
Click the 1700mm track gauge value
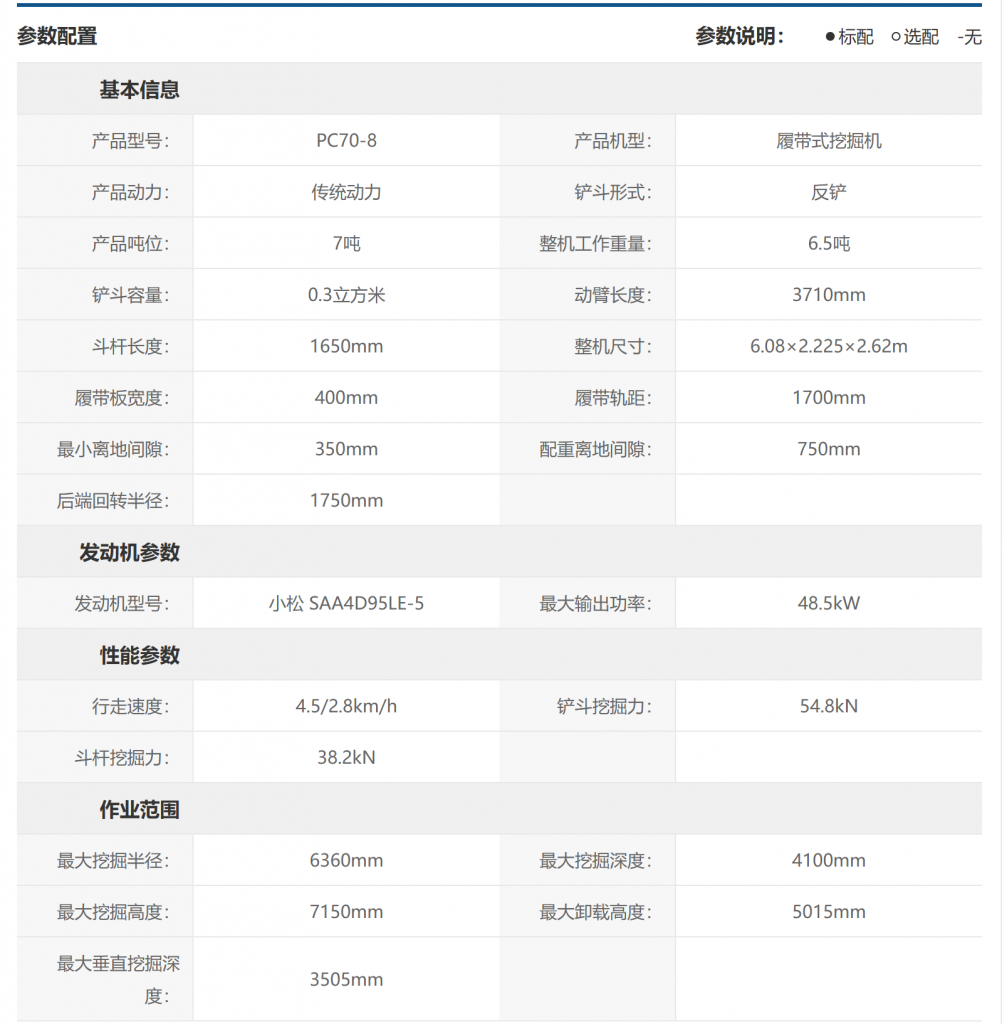coord(829,398)
